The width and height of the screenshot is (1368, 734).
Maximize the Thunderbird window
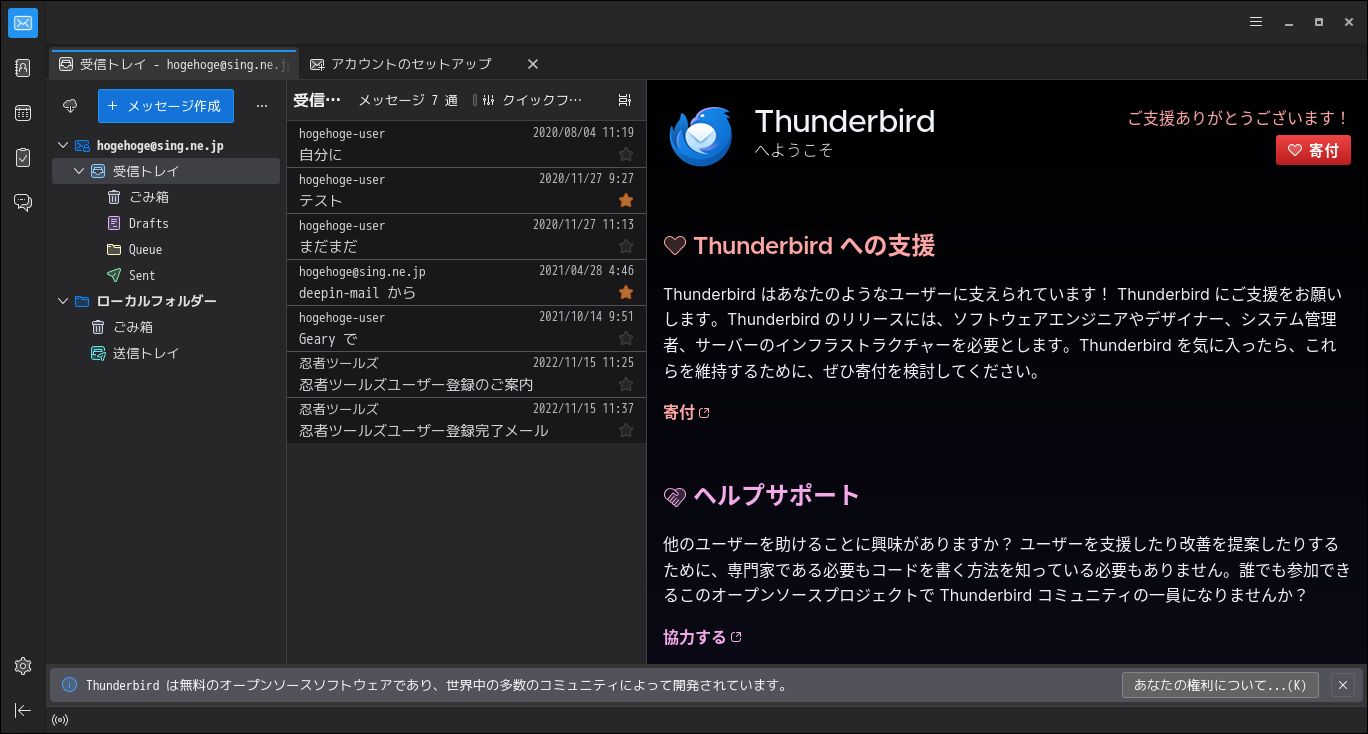[x=1319, y=22]
